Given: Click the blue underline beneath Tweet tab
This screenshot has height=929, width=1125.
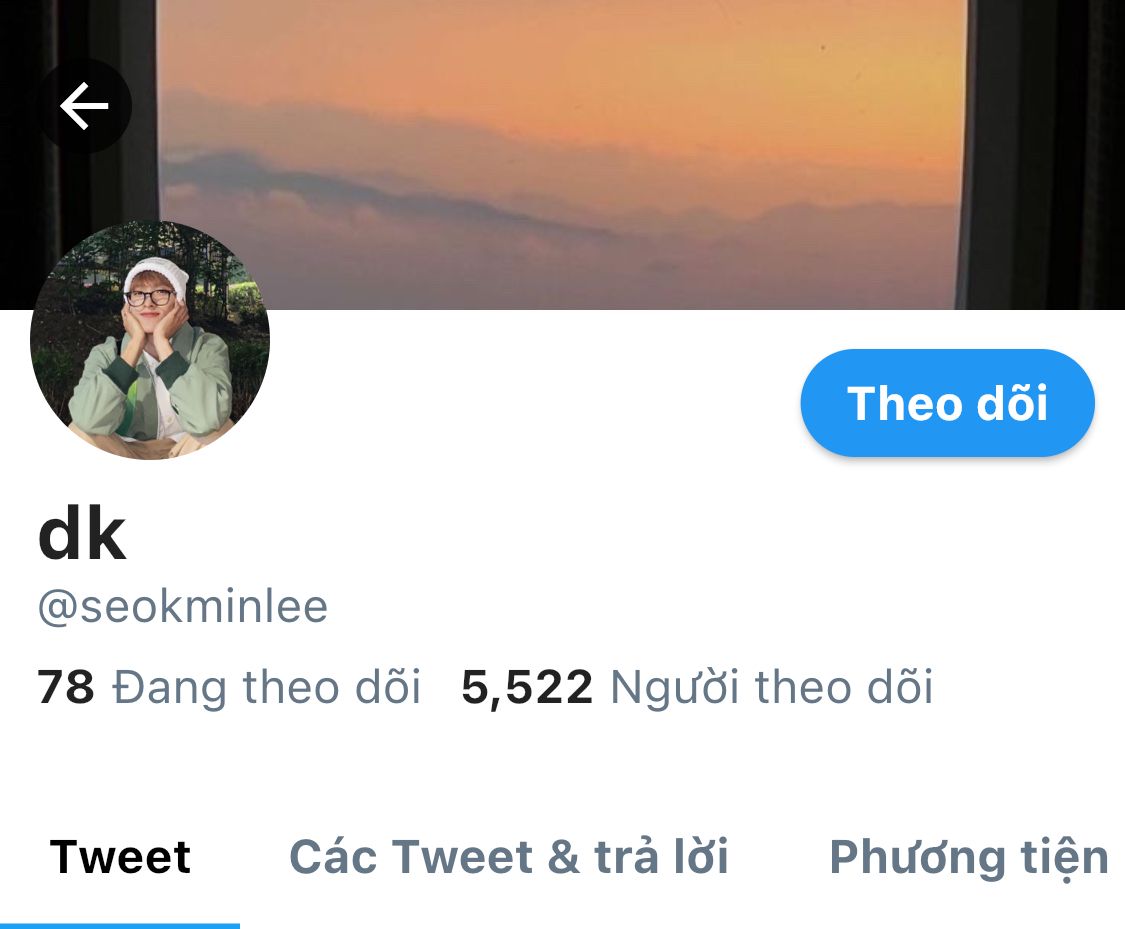Looking at the screenshot, I should (120, 926).
